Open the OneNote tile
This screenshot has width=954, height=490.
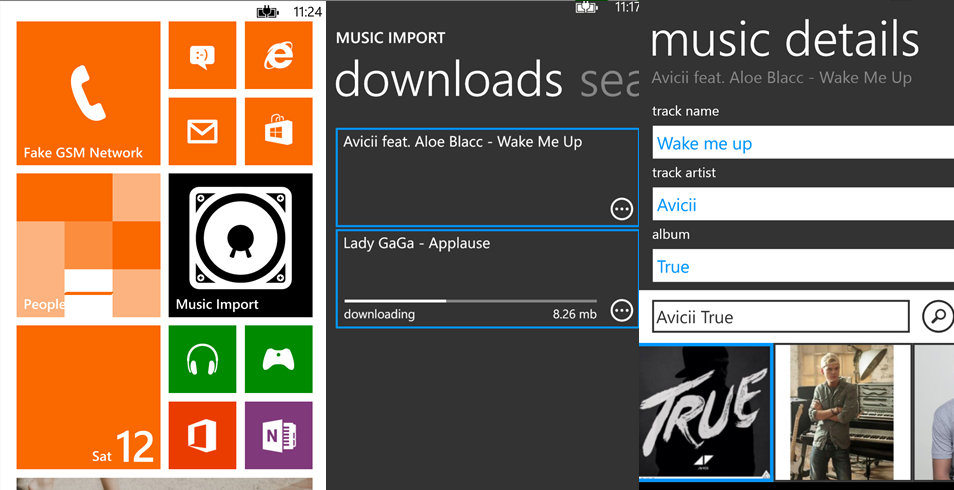tap(279, 435)
